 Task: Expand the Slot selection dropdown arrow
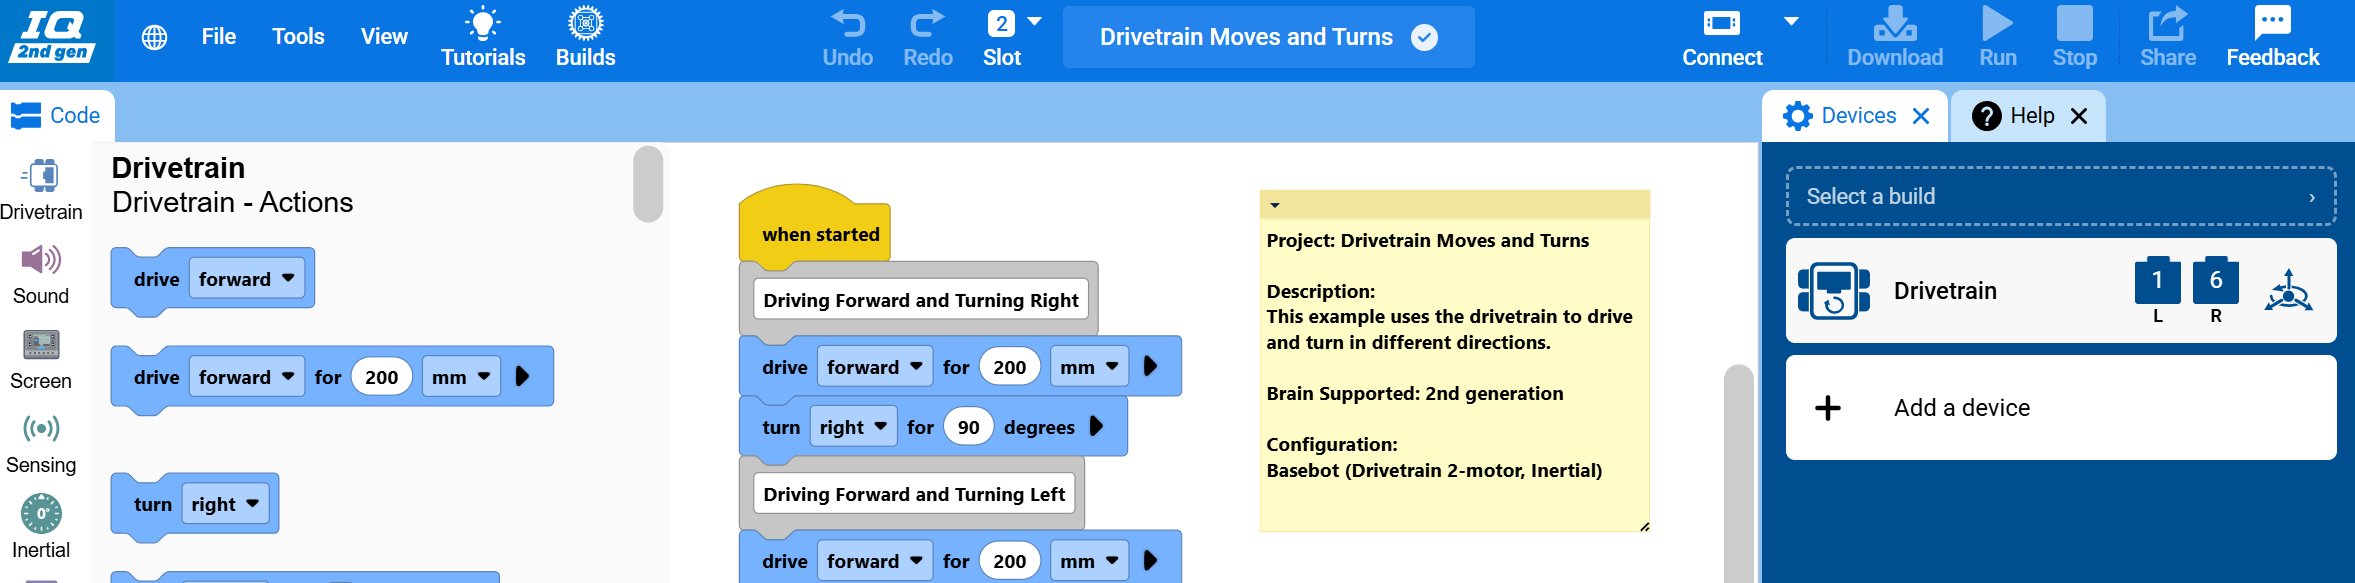pyautogui.click(x=1035, y=21)
